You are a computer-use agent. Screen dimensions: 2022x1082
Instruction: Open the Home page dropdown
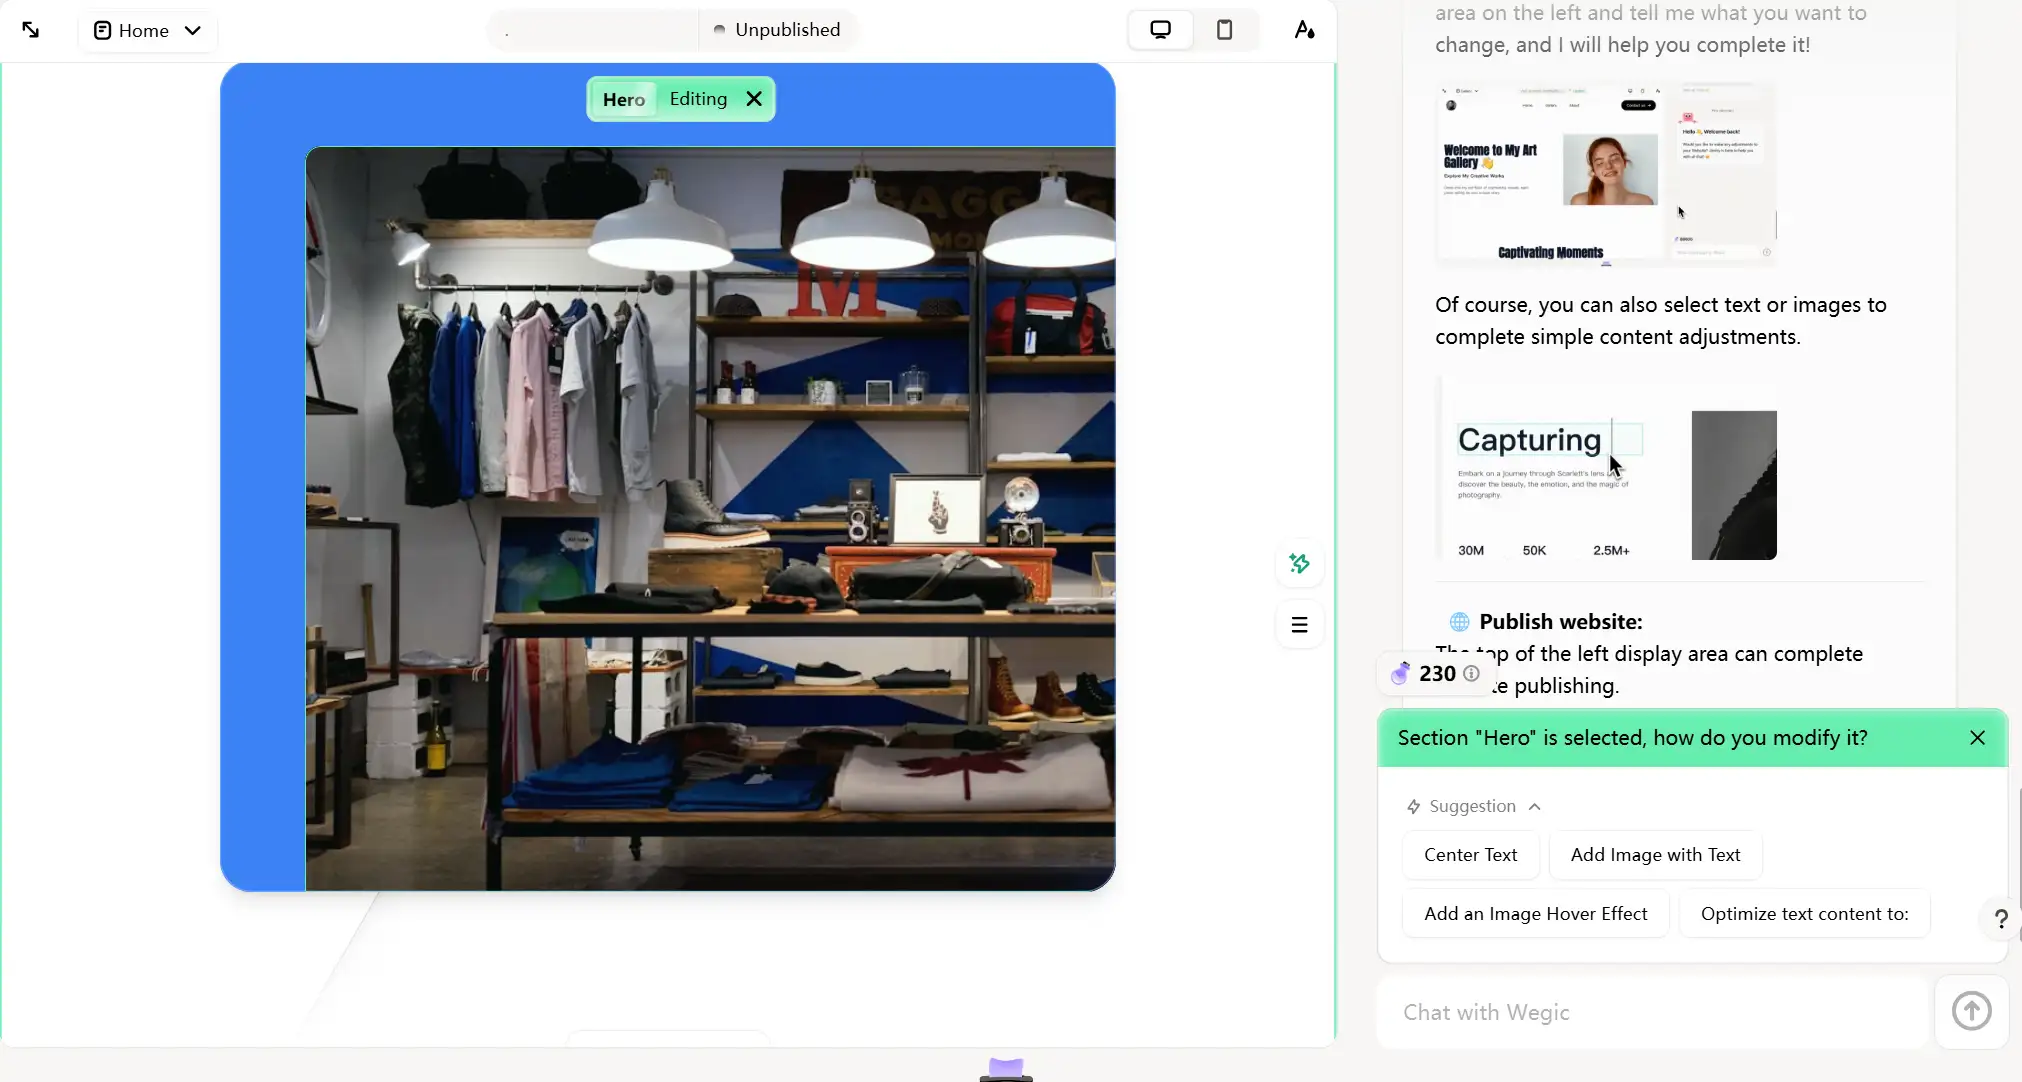148,30
